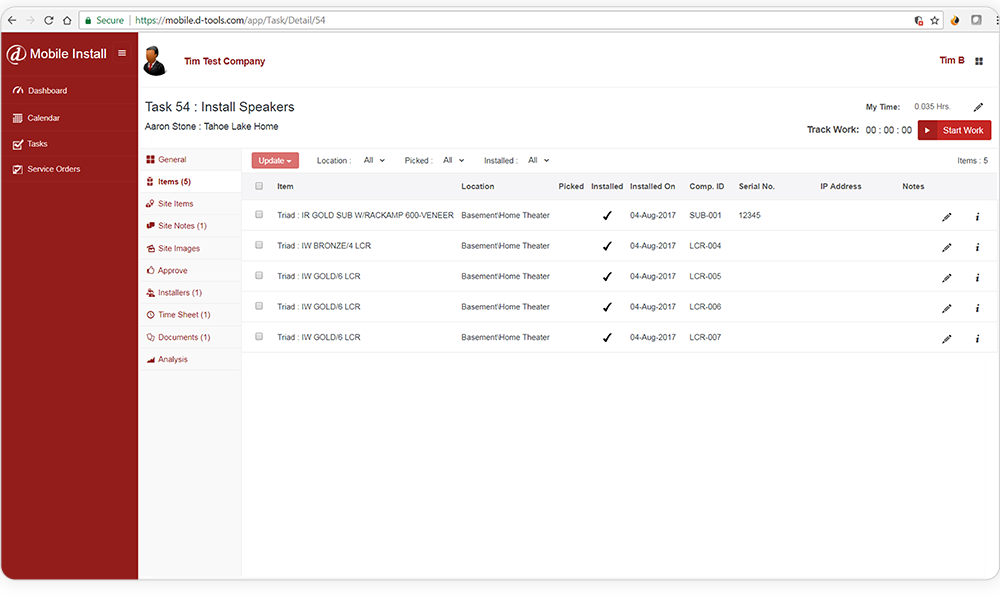The width and height of the screenshot is (1000, 605).
Task: Open the apps grid icon beside Tim B
Action: click(x=979, y=61)
